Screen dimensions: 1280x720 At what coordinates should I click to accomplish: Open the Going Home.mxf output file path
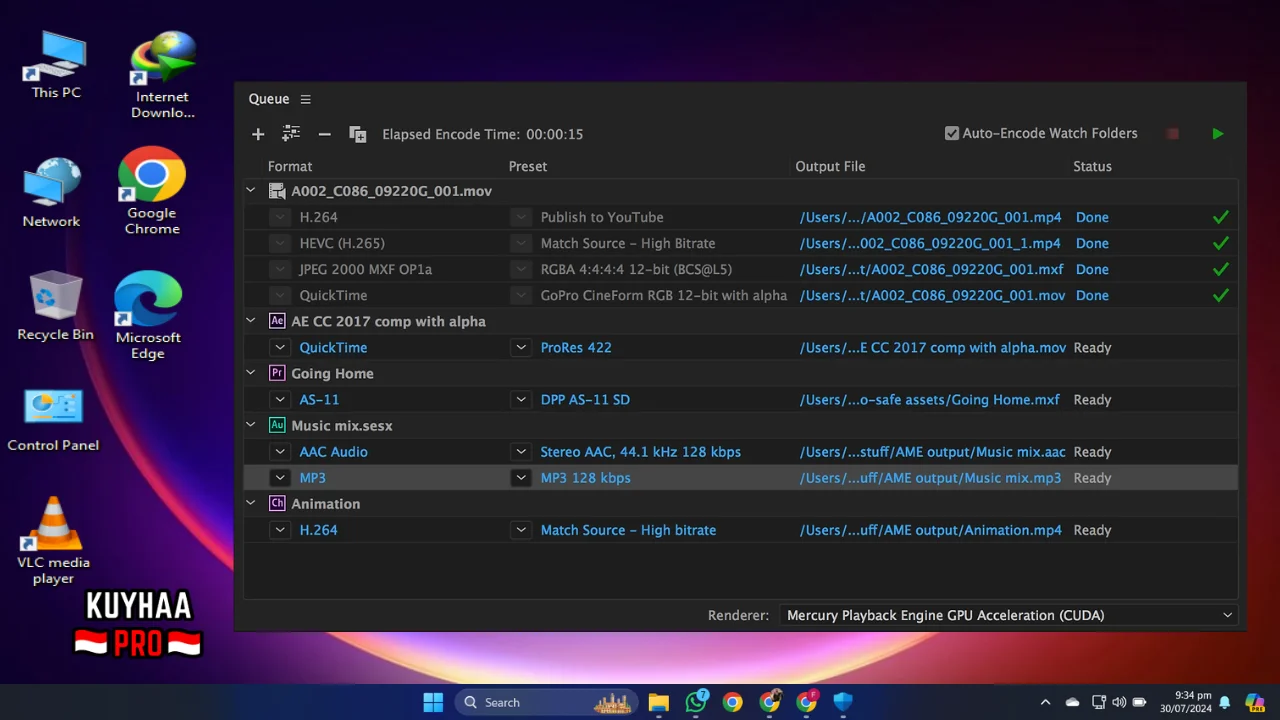(929, 399)
